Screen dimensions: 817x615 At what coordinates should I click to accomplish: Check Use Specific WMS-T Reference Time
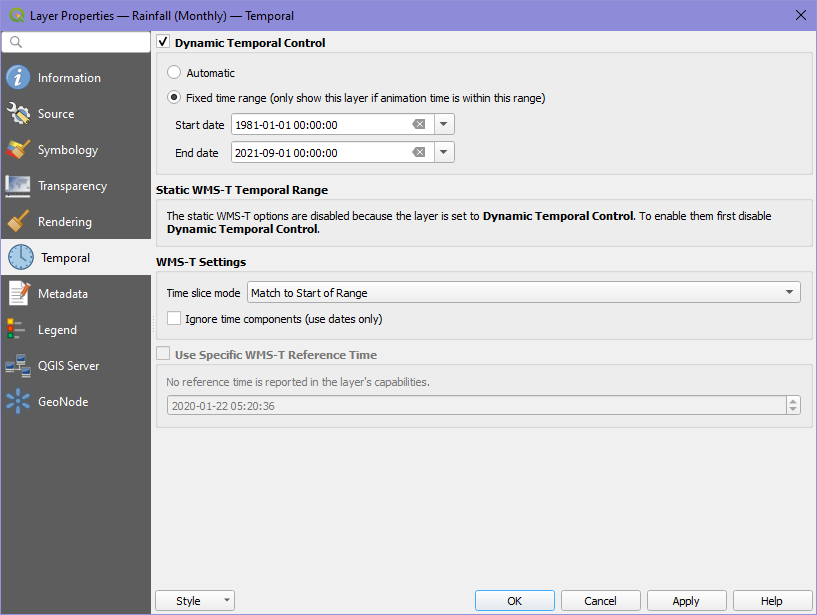tap(164, 353)
